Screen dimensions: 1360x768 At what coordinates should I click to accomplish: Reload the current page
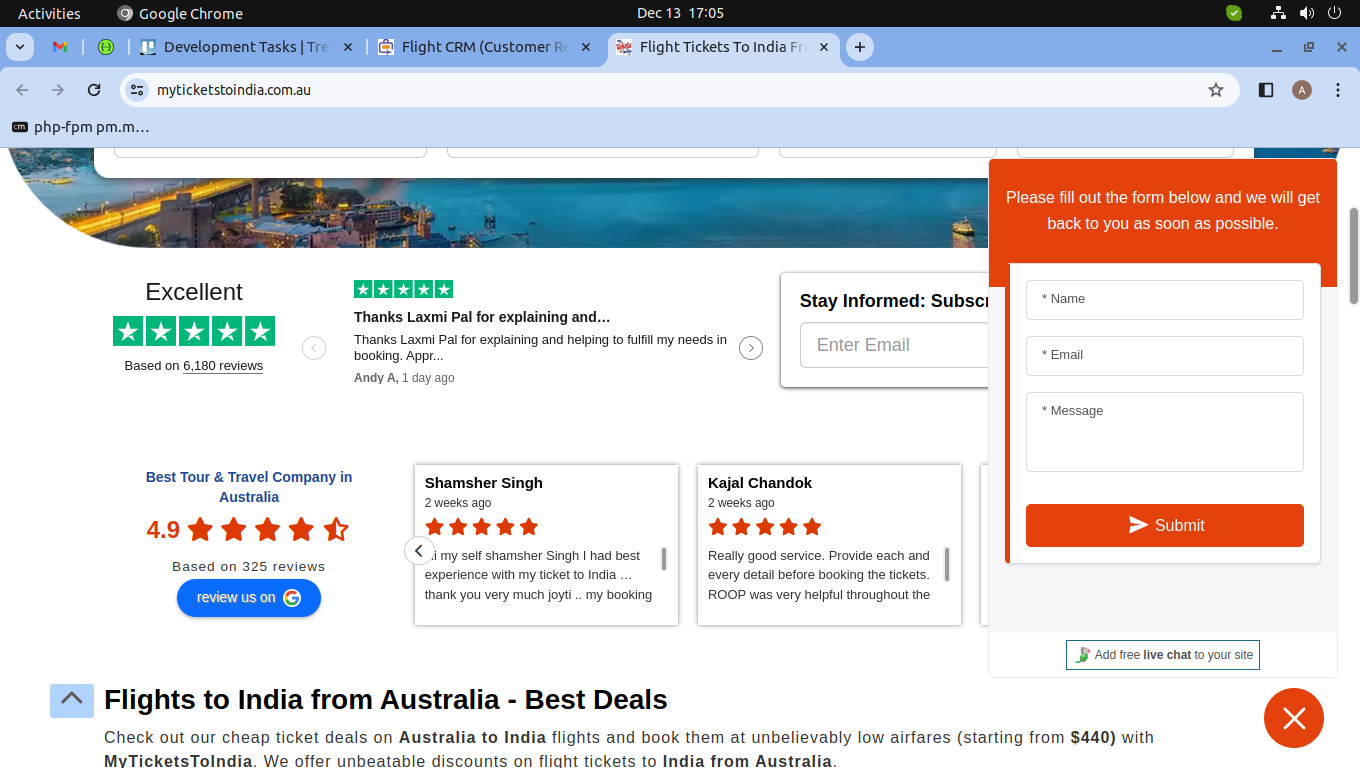point(94,90)
